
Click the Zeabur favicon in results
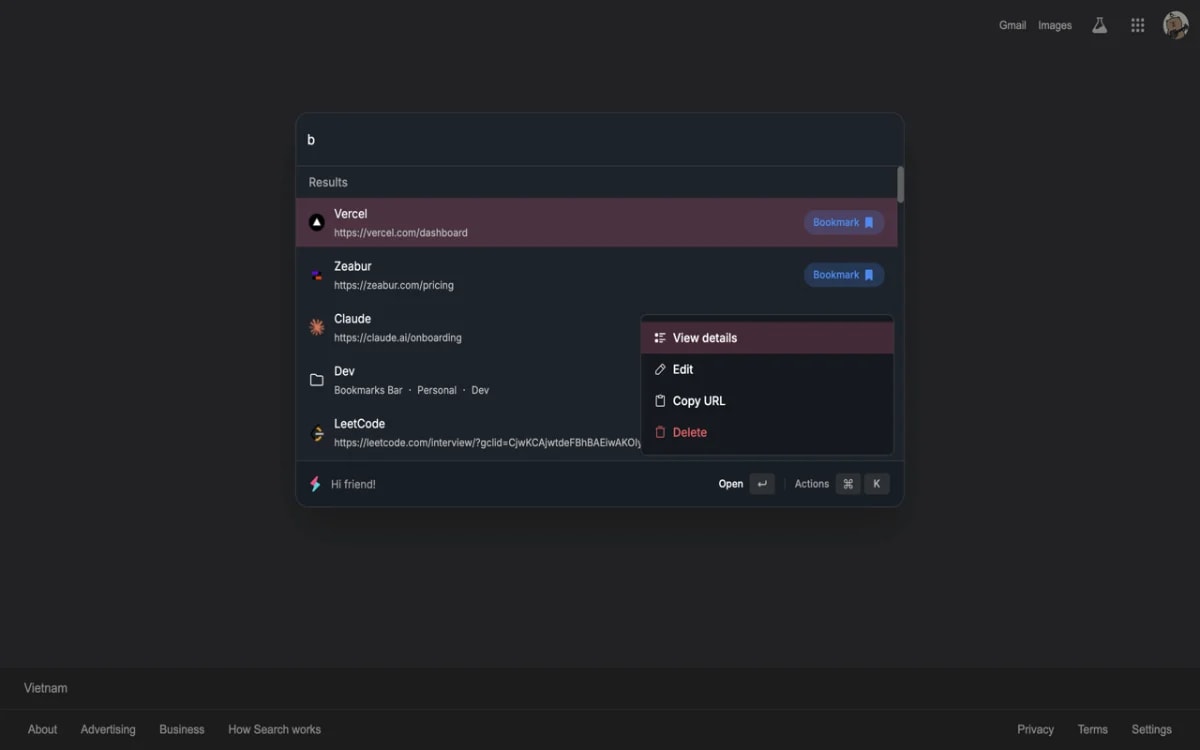tap(316, 274)
